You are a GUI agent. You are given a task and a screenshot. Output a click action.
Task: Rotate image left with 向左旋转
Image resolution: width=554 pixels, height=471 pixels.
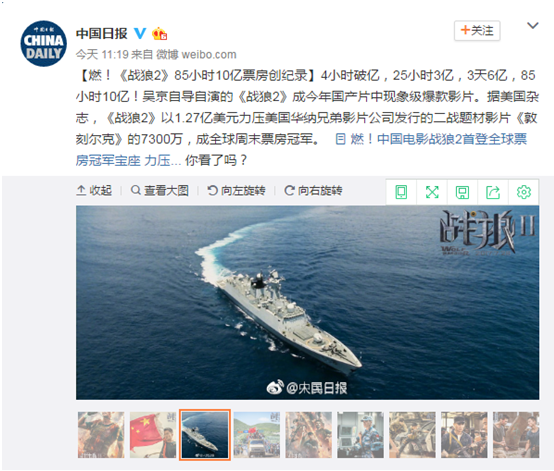point(236,190)
